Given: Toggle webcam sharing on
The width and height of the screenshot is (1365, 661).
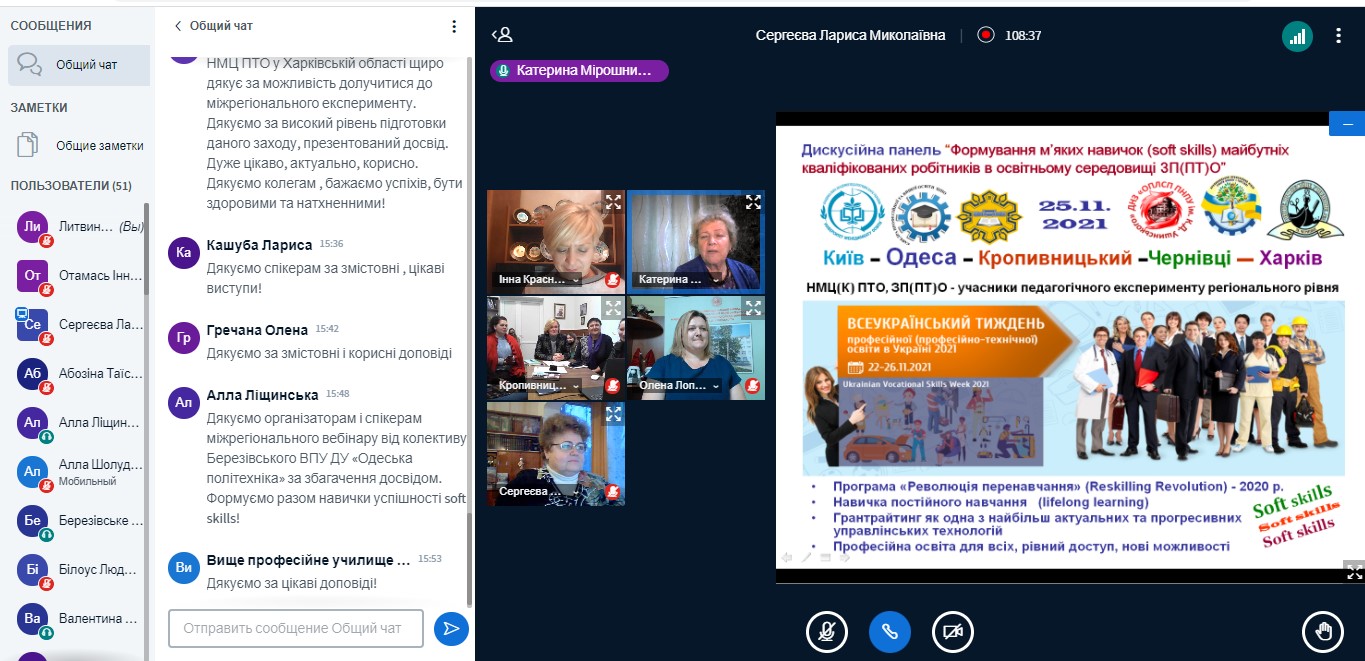Looking at the screenshot, I should pyautogui.click(x=952, y=631).
